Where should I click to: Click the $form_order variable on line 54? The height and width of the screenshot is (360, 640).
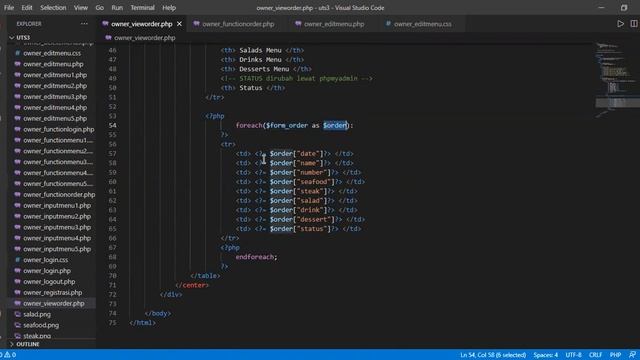(287, 125)
